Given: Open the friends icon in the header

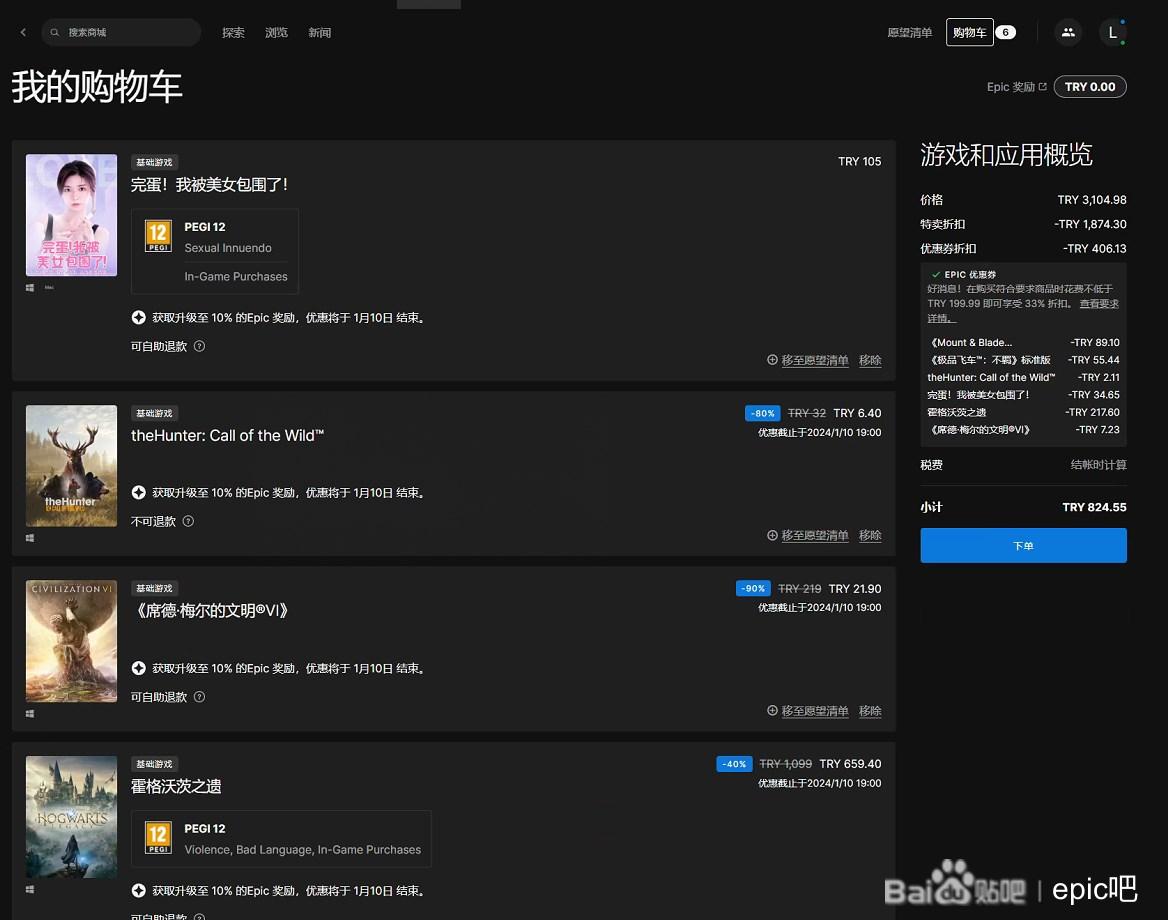Looking at the screenshot, I should (1068, 32).
